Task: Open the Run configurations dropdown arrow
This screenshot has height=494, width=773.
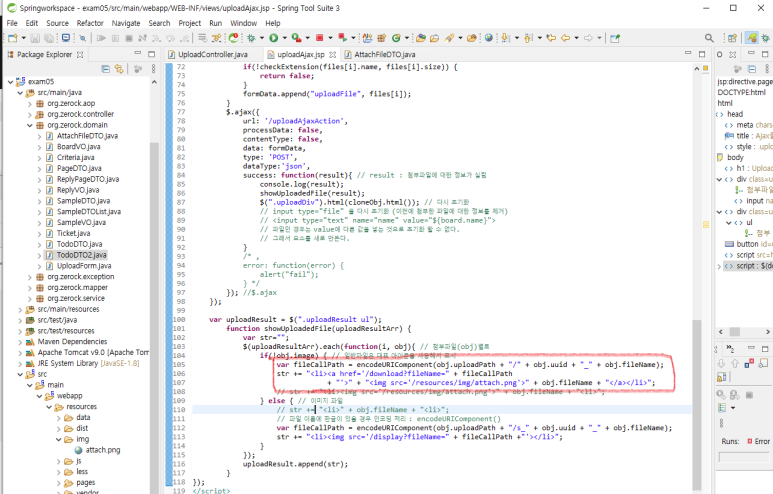Action: [284, 38]
